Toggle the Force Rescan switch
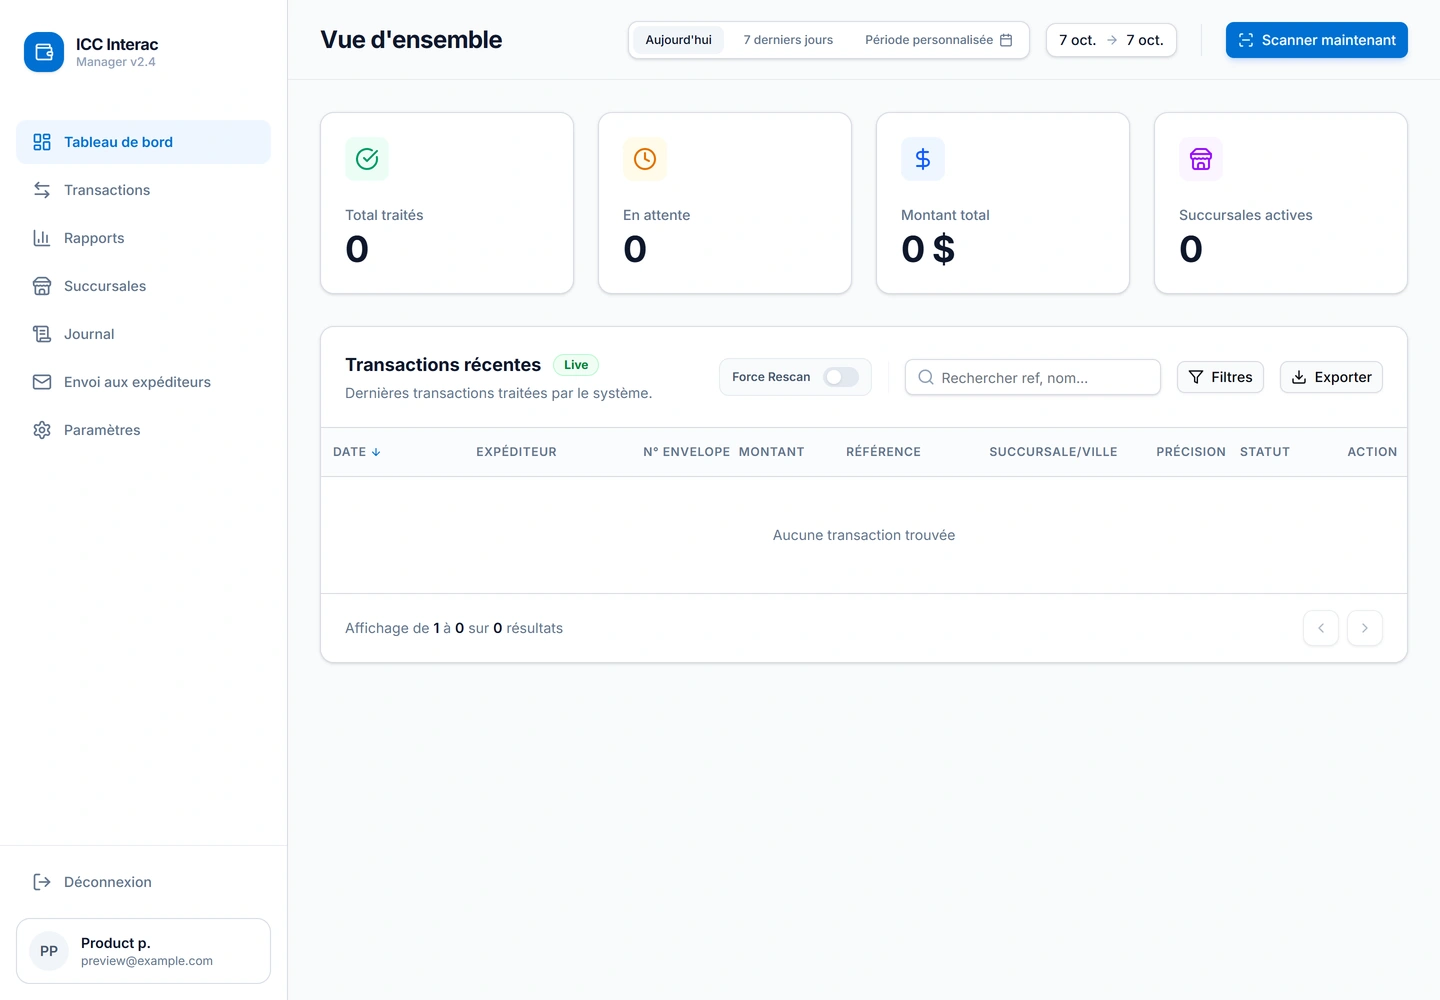The height and width of the screenshot is (1000, 1440). [841, 377]
